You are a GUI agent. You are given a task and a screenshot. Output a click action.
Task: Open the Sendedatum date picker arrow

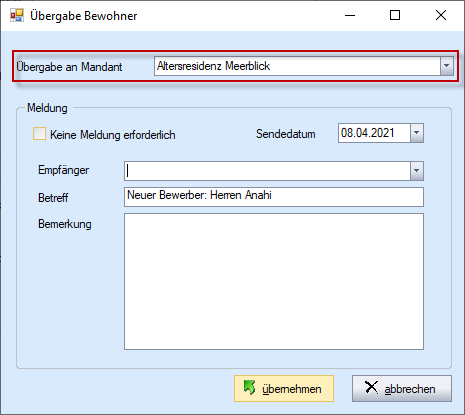point(417,133)
